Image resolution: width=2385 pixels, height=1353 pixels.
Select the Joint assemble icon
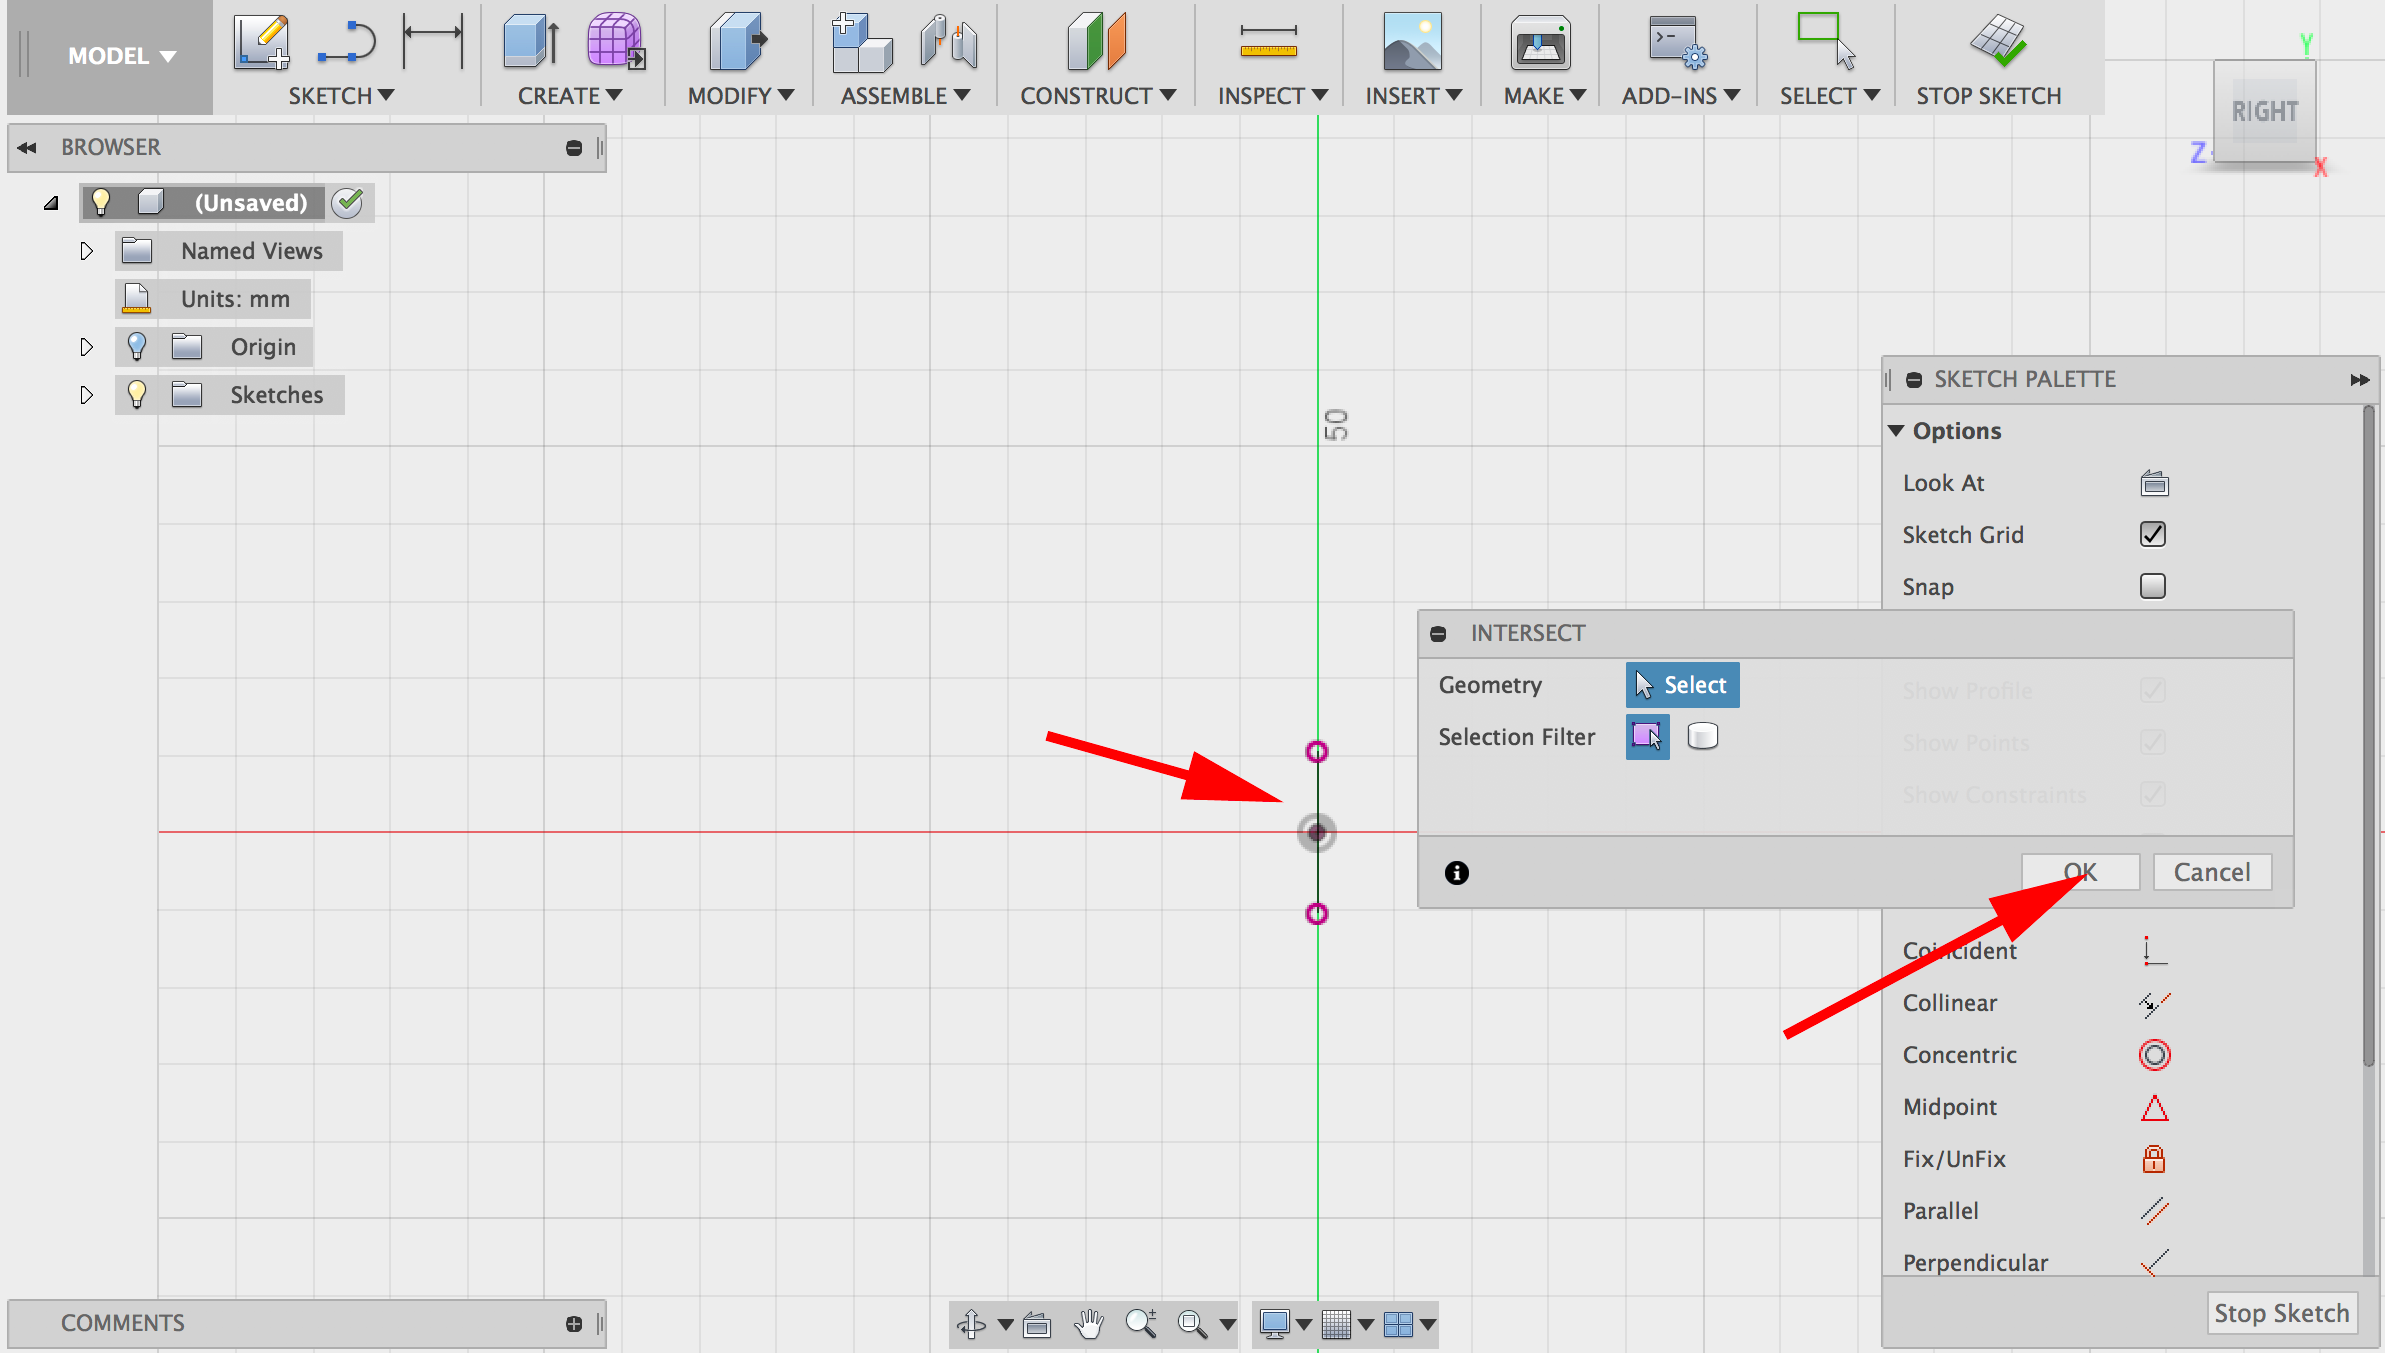click(949, 42)
